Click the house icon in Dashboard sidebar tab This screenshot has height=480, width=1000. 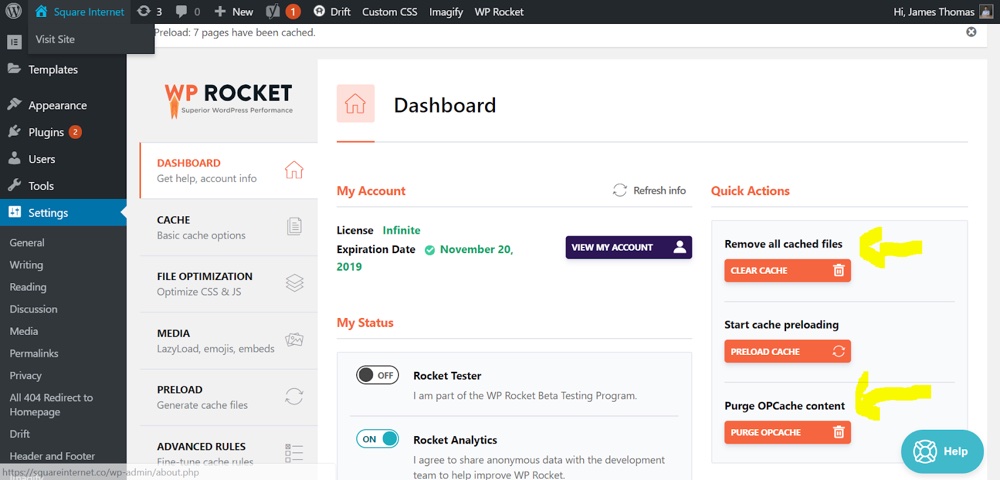point(294,170)
